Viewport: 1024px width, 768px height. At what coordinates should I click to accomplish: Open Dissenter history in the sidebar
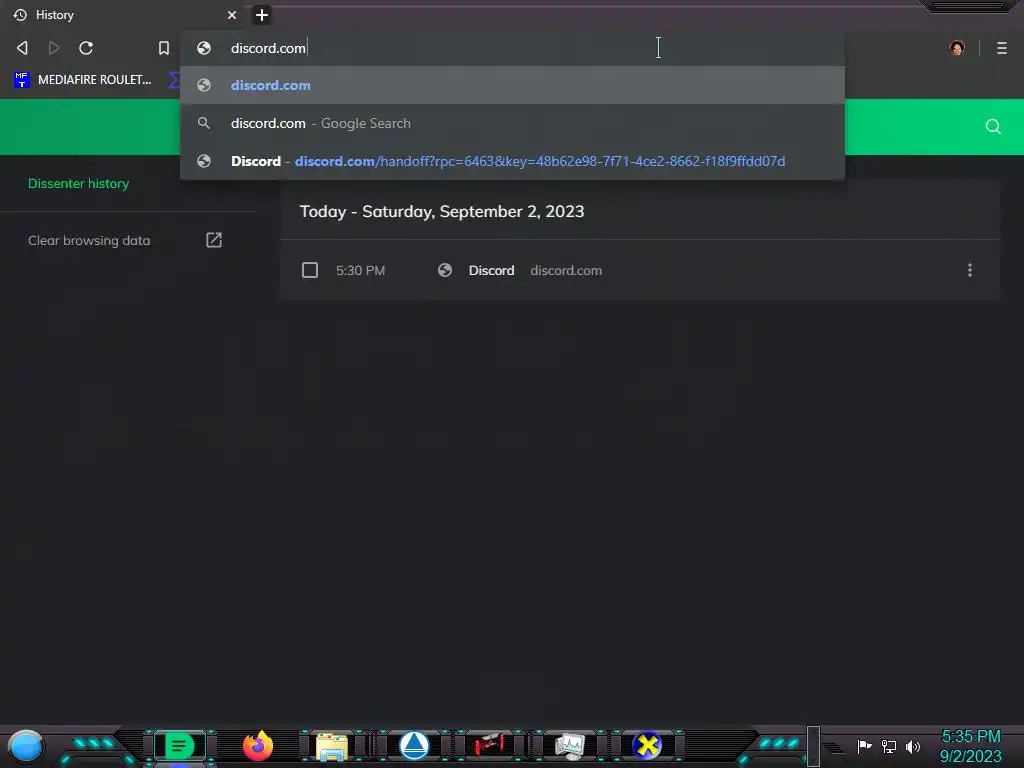click(78, 184)
